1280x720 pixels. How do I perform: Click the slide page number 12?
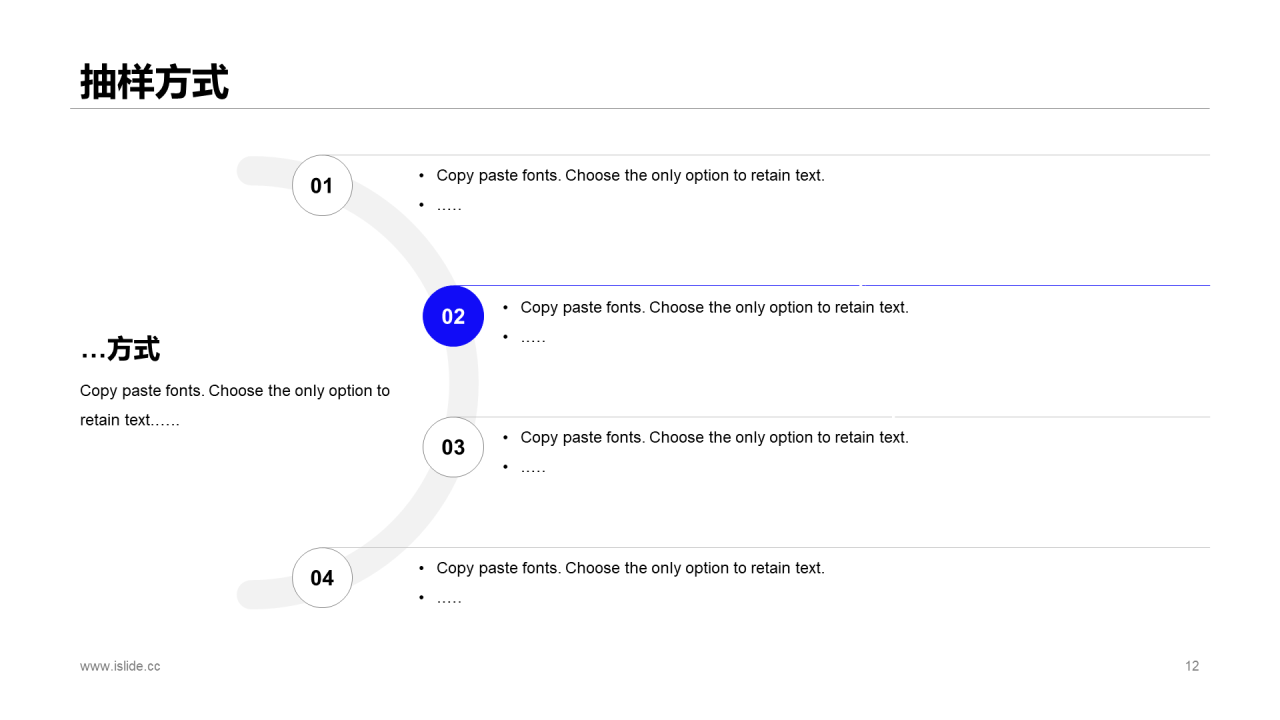click(1192, 666)
